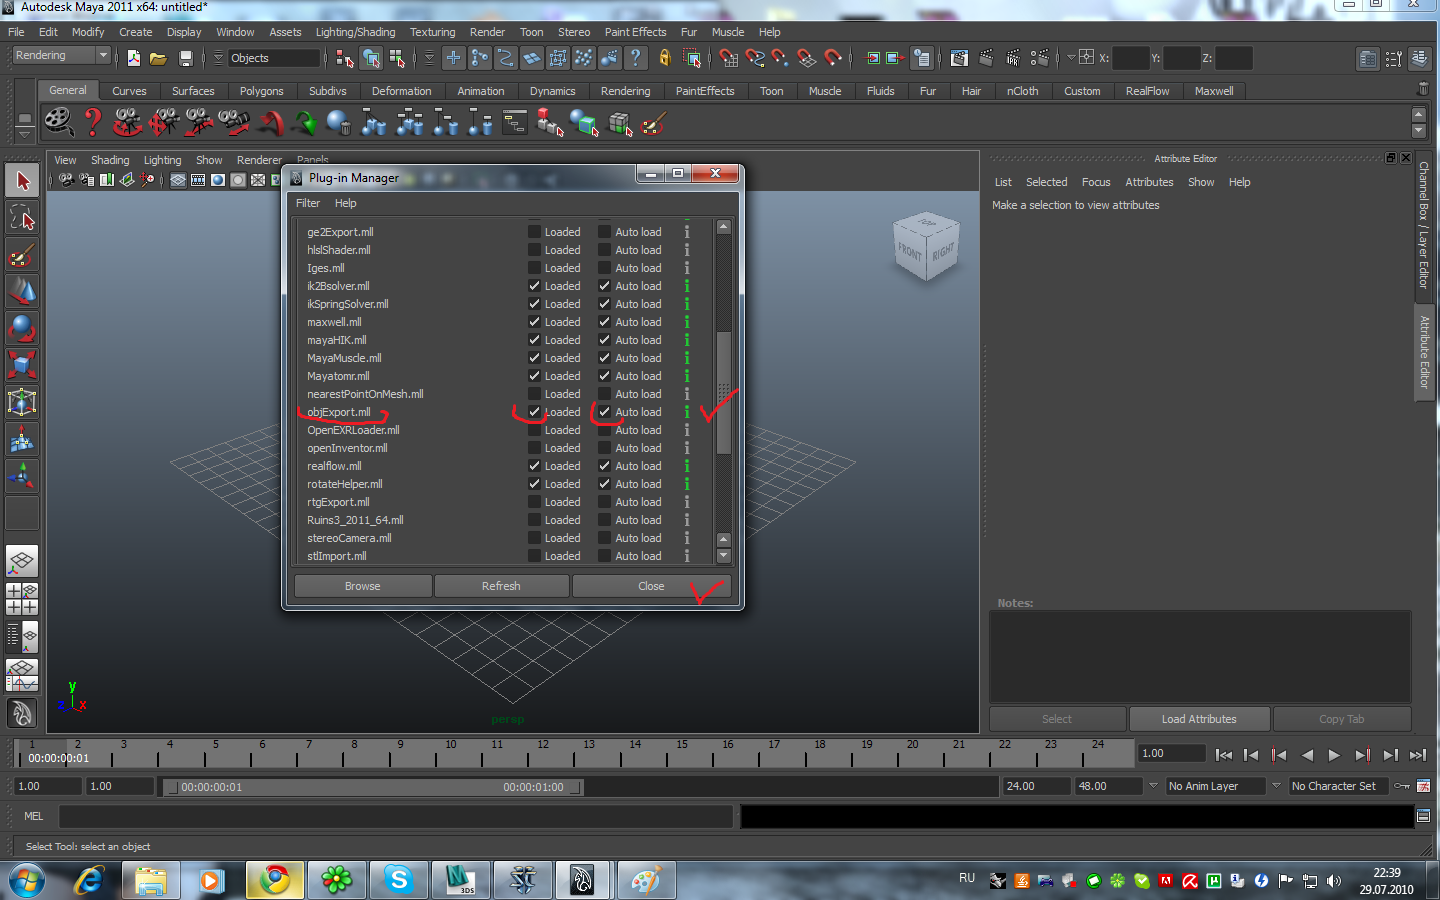
Task: Open the Window menu
Action: (235, 32)
